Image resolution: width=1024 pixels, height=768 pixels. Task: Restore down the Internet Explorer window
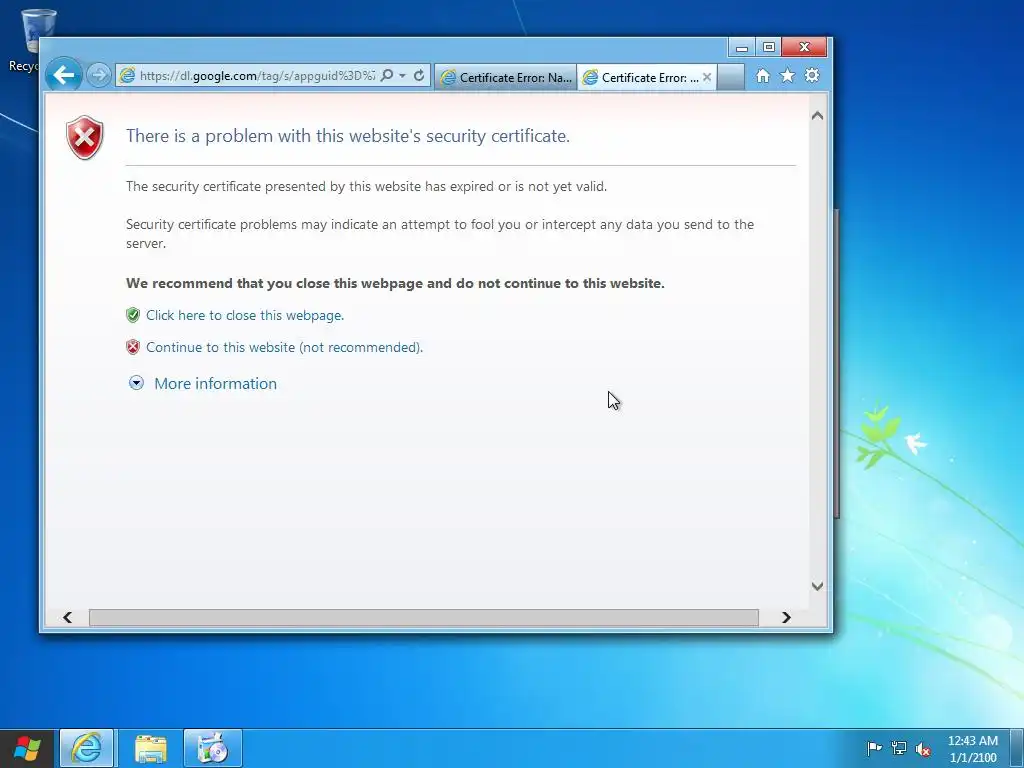[x=769, y=48]
